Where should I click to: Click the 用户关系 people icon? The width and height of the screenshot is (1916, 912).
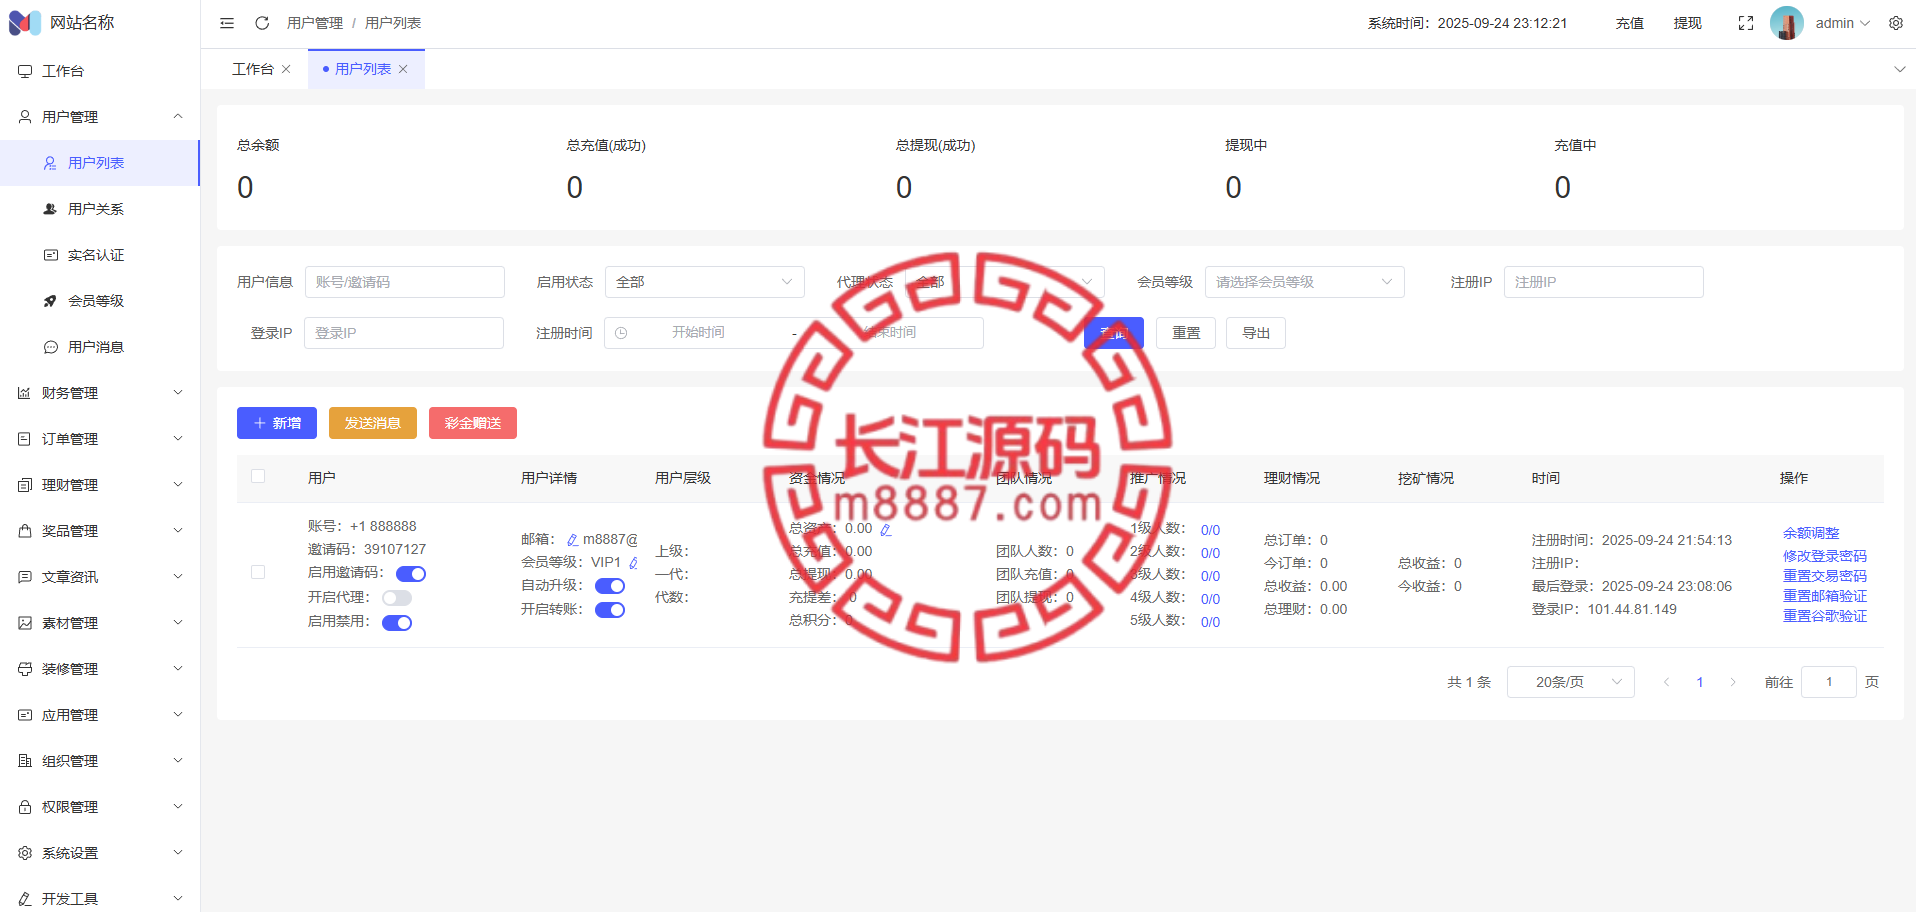50,209
